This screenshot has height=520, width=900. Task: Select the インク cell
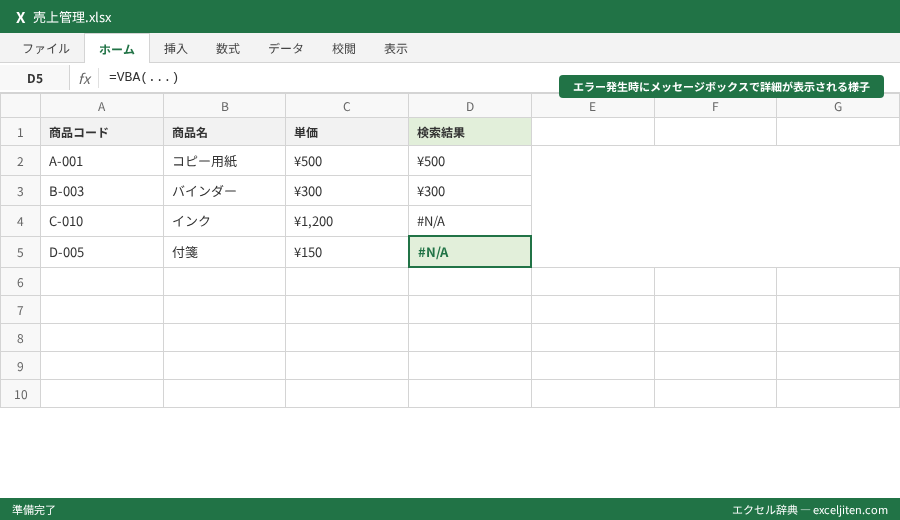tap(224, 221)
